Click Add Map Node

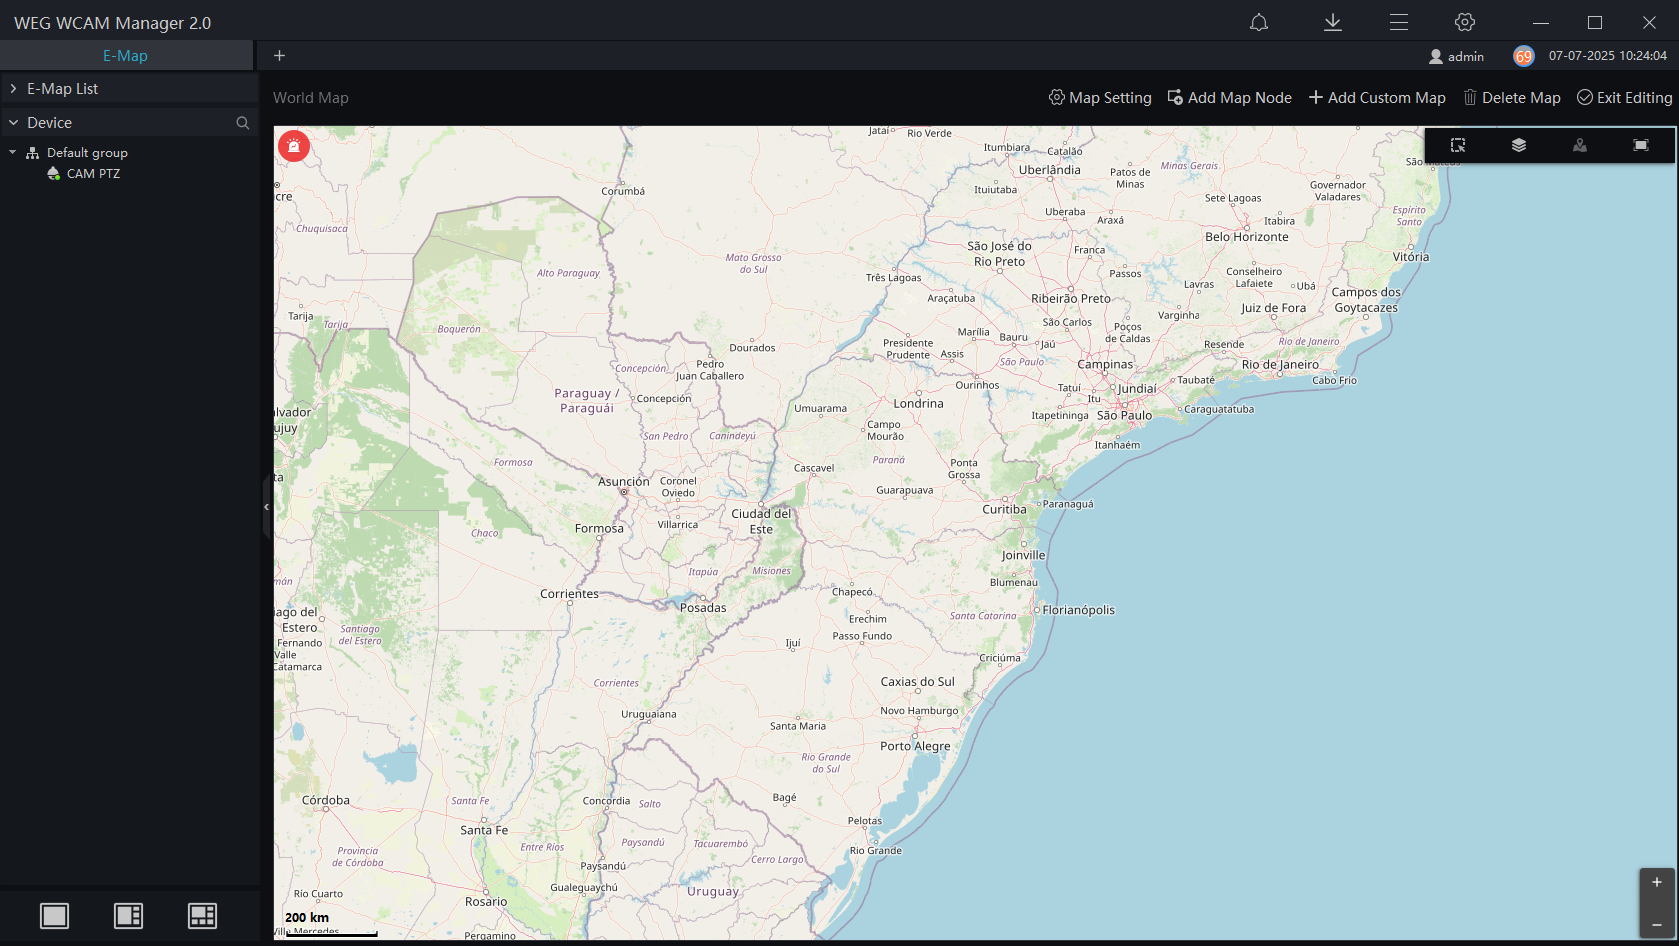pyautogui.click(x=1229, y=98)
